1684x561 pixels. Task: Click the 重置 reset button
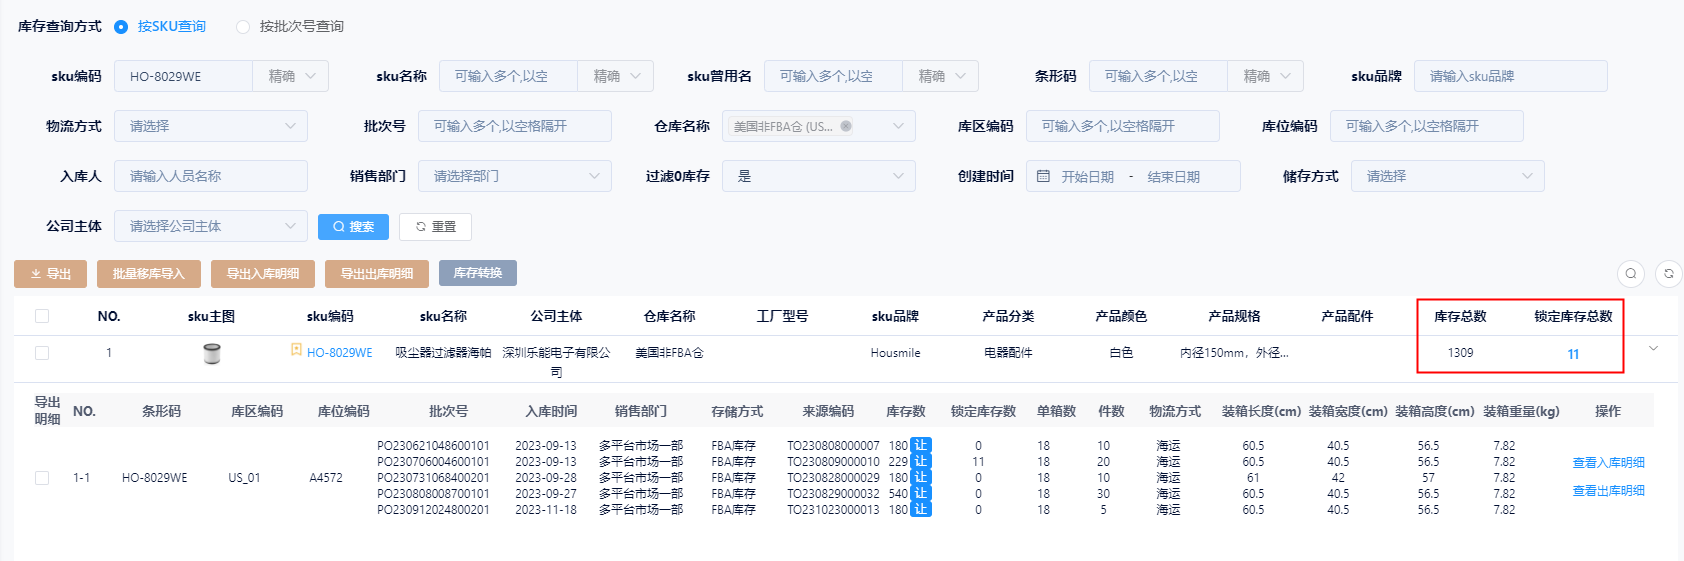coord(435,227)
